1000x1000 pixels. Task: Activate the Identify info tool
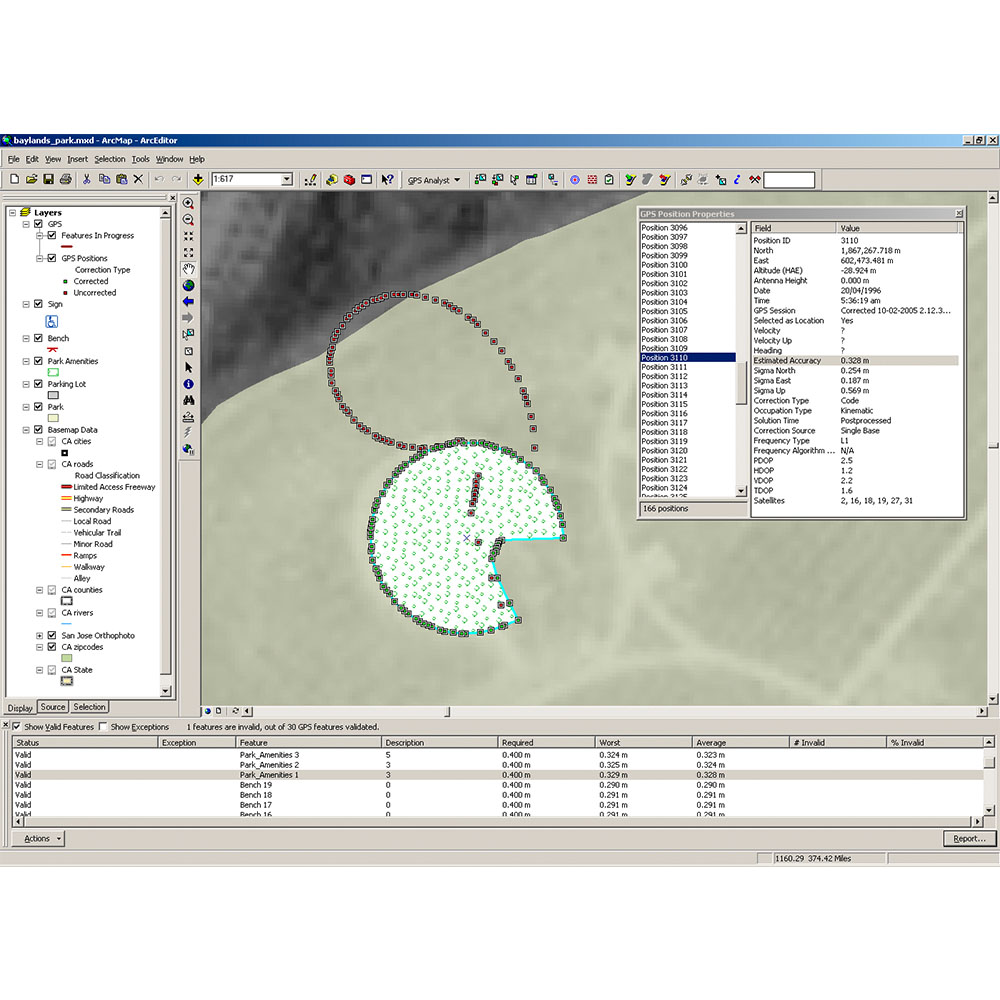click(x=188, y=384)
